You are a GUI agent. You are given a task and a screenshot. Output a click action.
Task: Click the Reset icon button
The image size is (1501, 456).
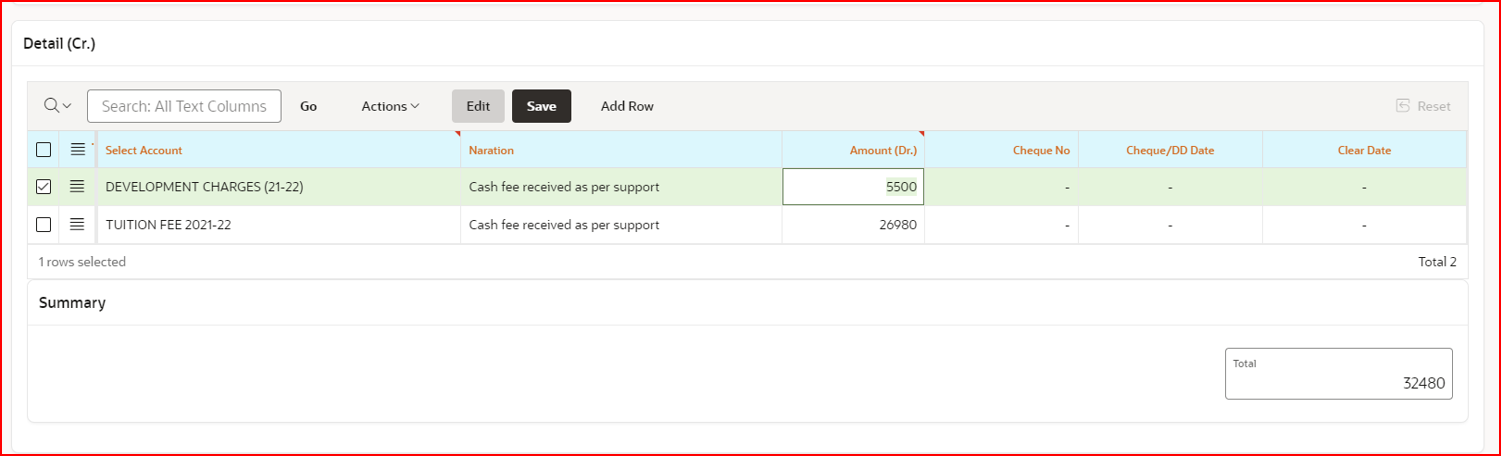pyautogui.click(x=1423, y=106)
